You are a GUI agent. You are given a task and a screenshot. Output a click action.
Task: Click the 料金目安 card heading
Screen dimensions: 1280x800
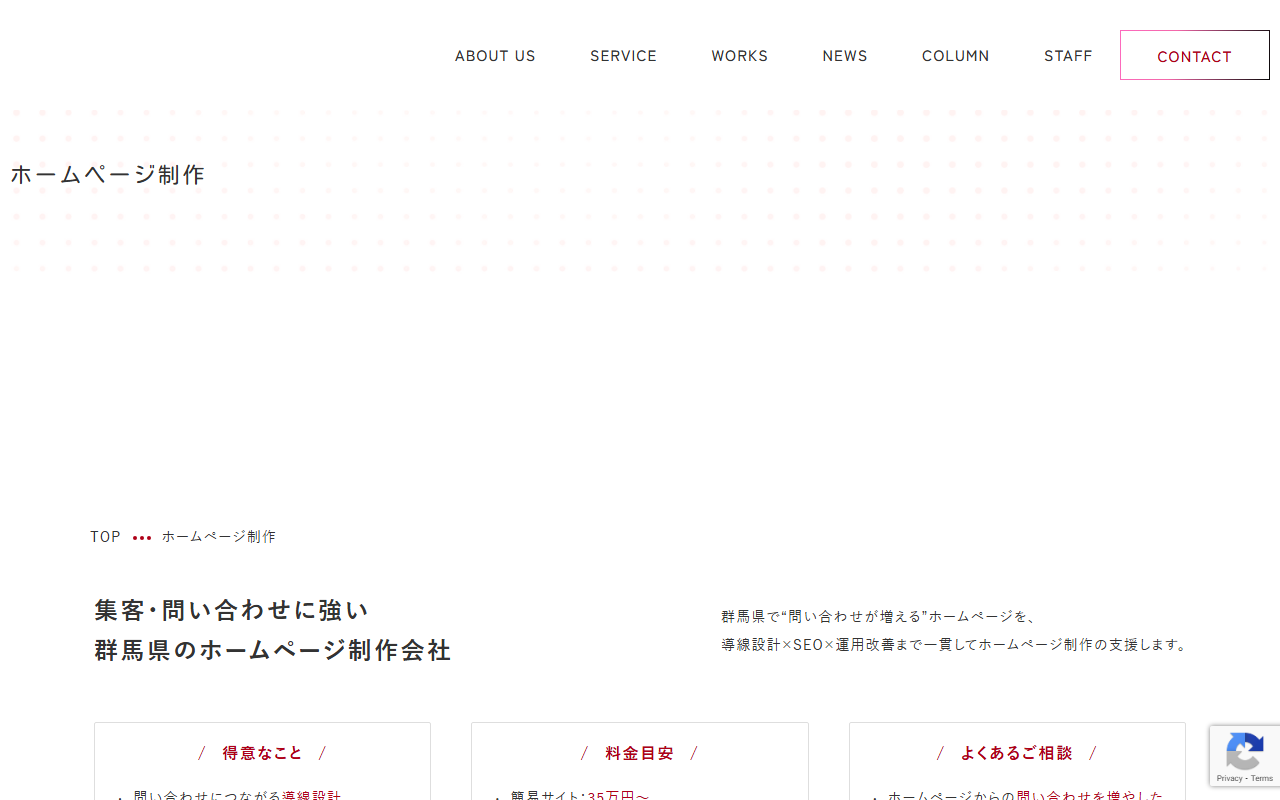coord(639,753)
